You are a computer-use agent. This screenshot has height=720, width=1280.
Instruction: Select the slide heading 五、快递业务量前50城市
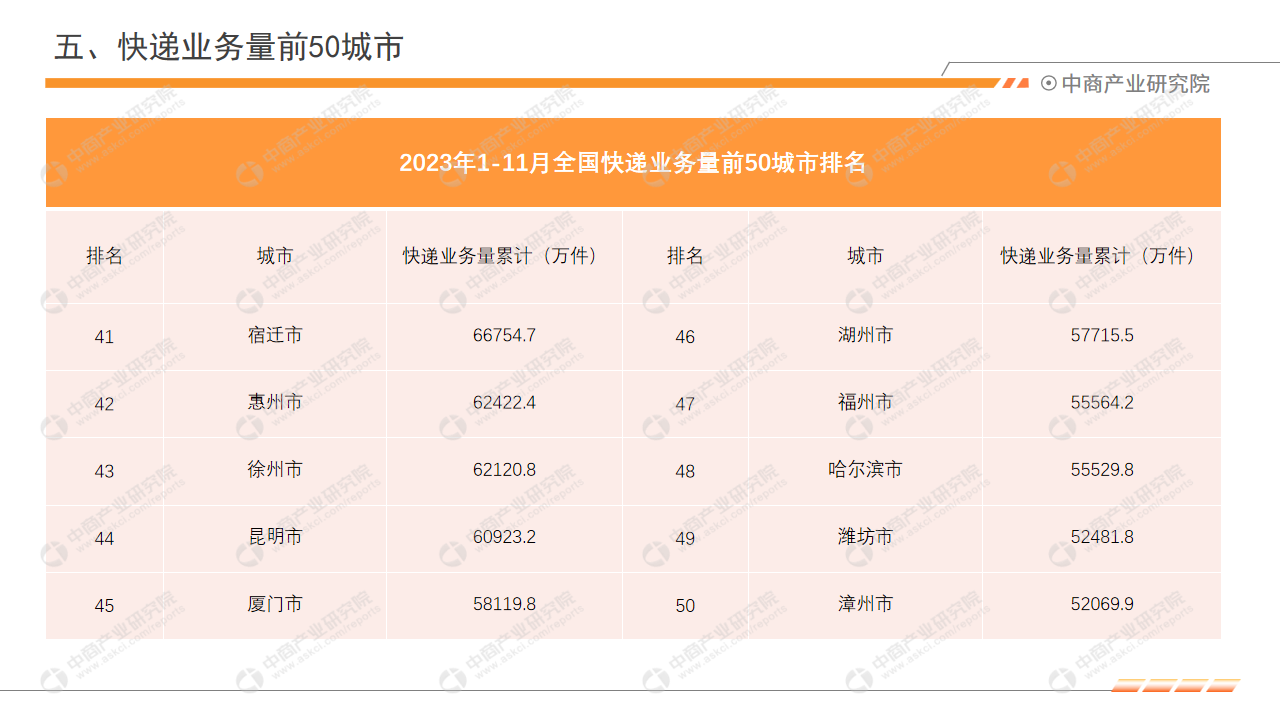[x=228, y=47]
